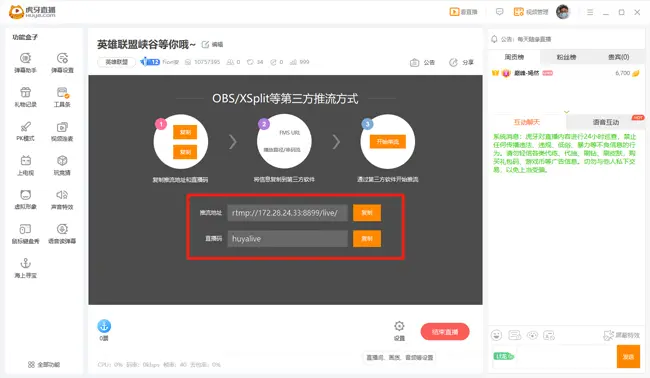This screenshot has height=378, width=650.
Task: Open the 上电视 TV feature
Action: [x=25, y=166]
